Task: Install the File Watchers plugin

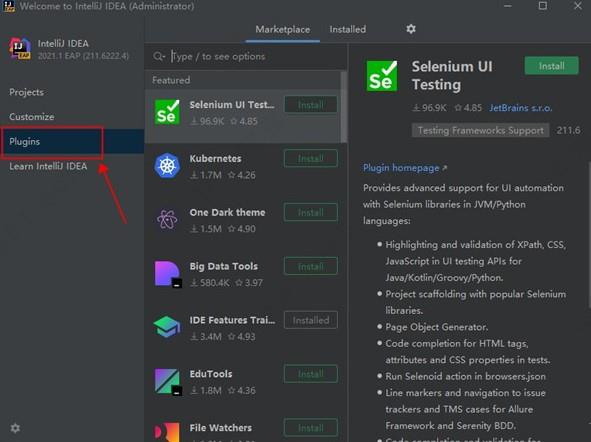Action: click(x=311, y=428)
